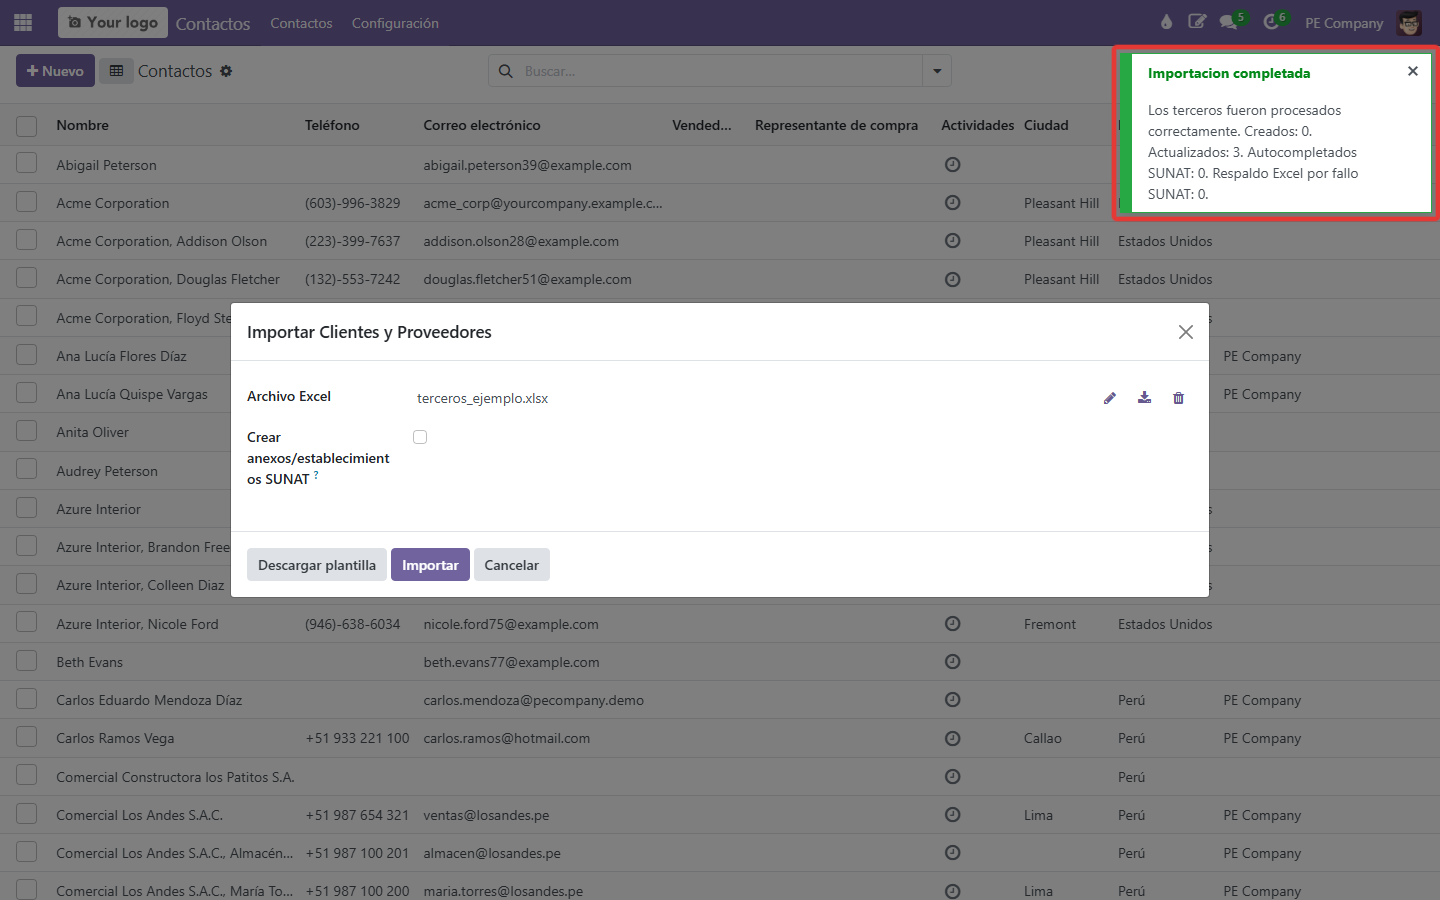
Task: Open Ana Lucía Quispe Vargas contact row
Action: 132,394
